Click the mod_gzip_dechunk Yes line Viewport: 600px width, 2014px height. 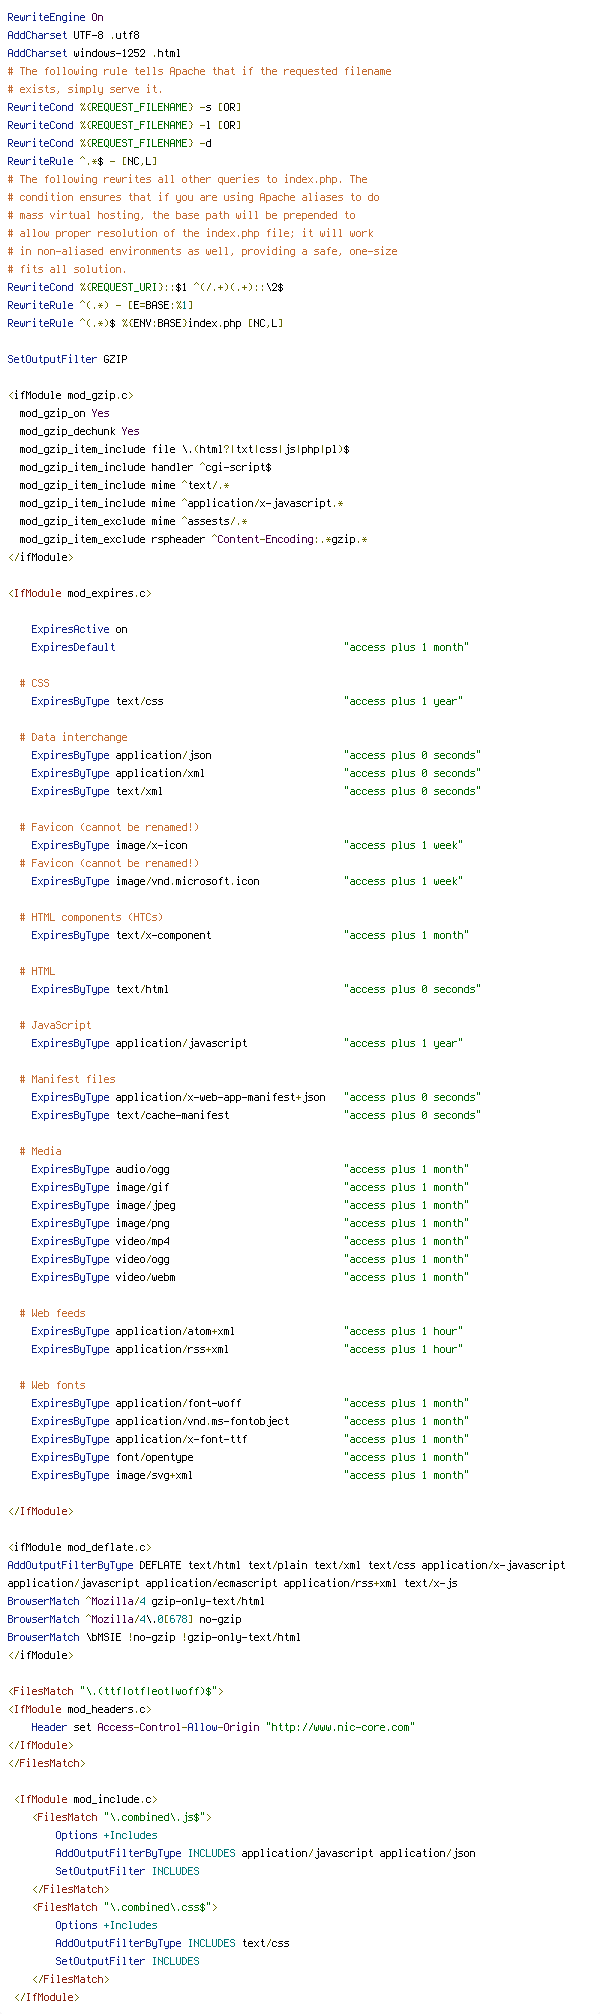[79, 431]
